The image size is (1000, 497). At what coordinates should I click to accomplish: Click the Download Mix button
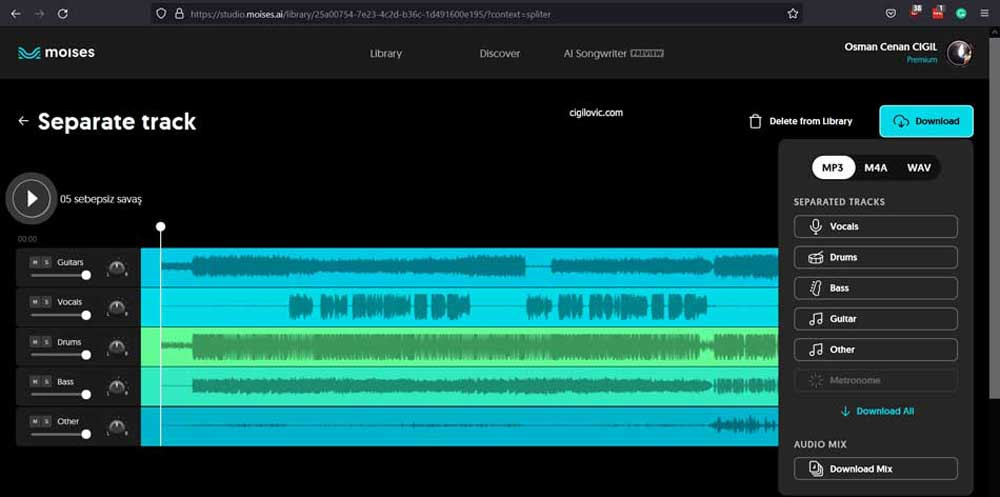coord(876,469)
